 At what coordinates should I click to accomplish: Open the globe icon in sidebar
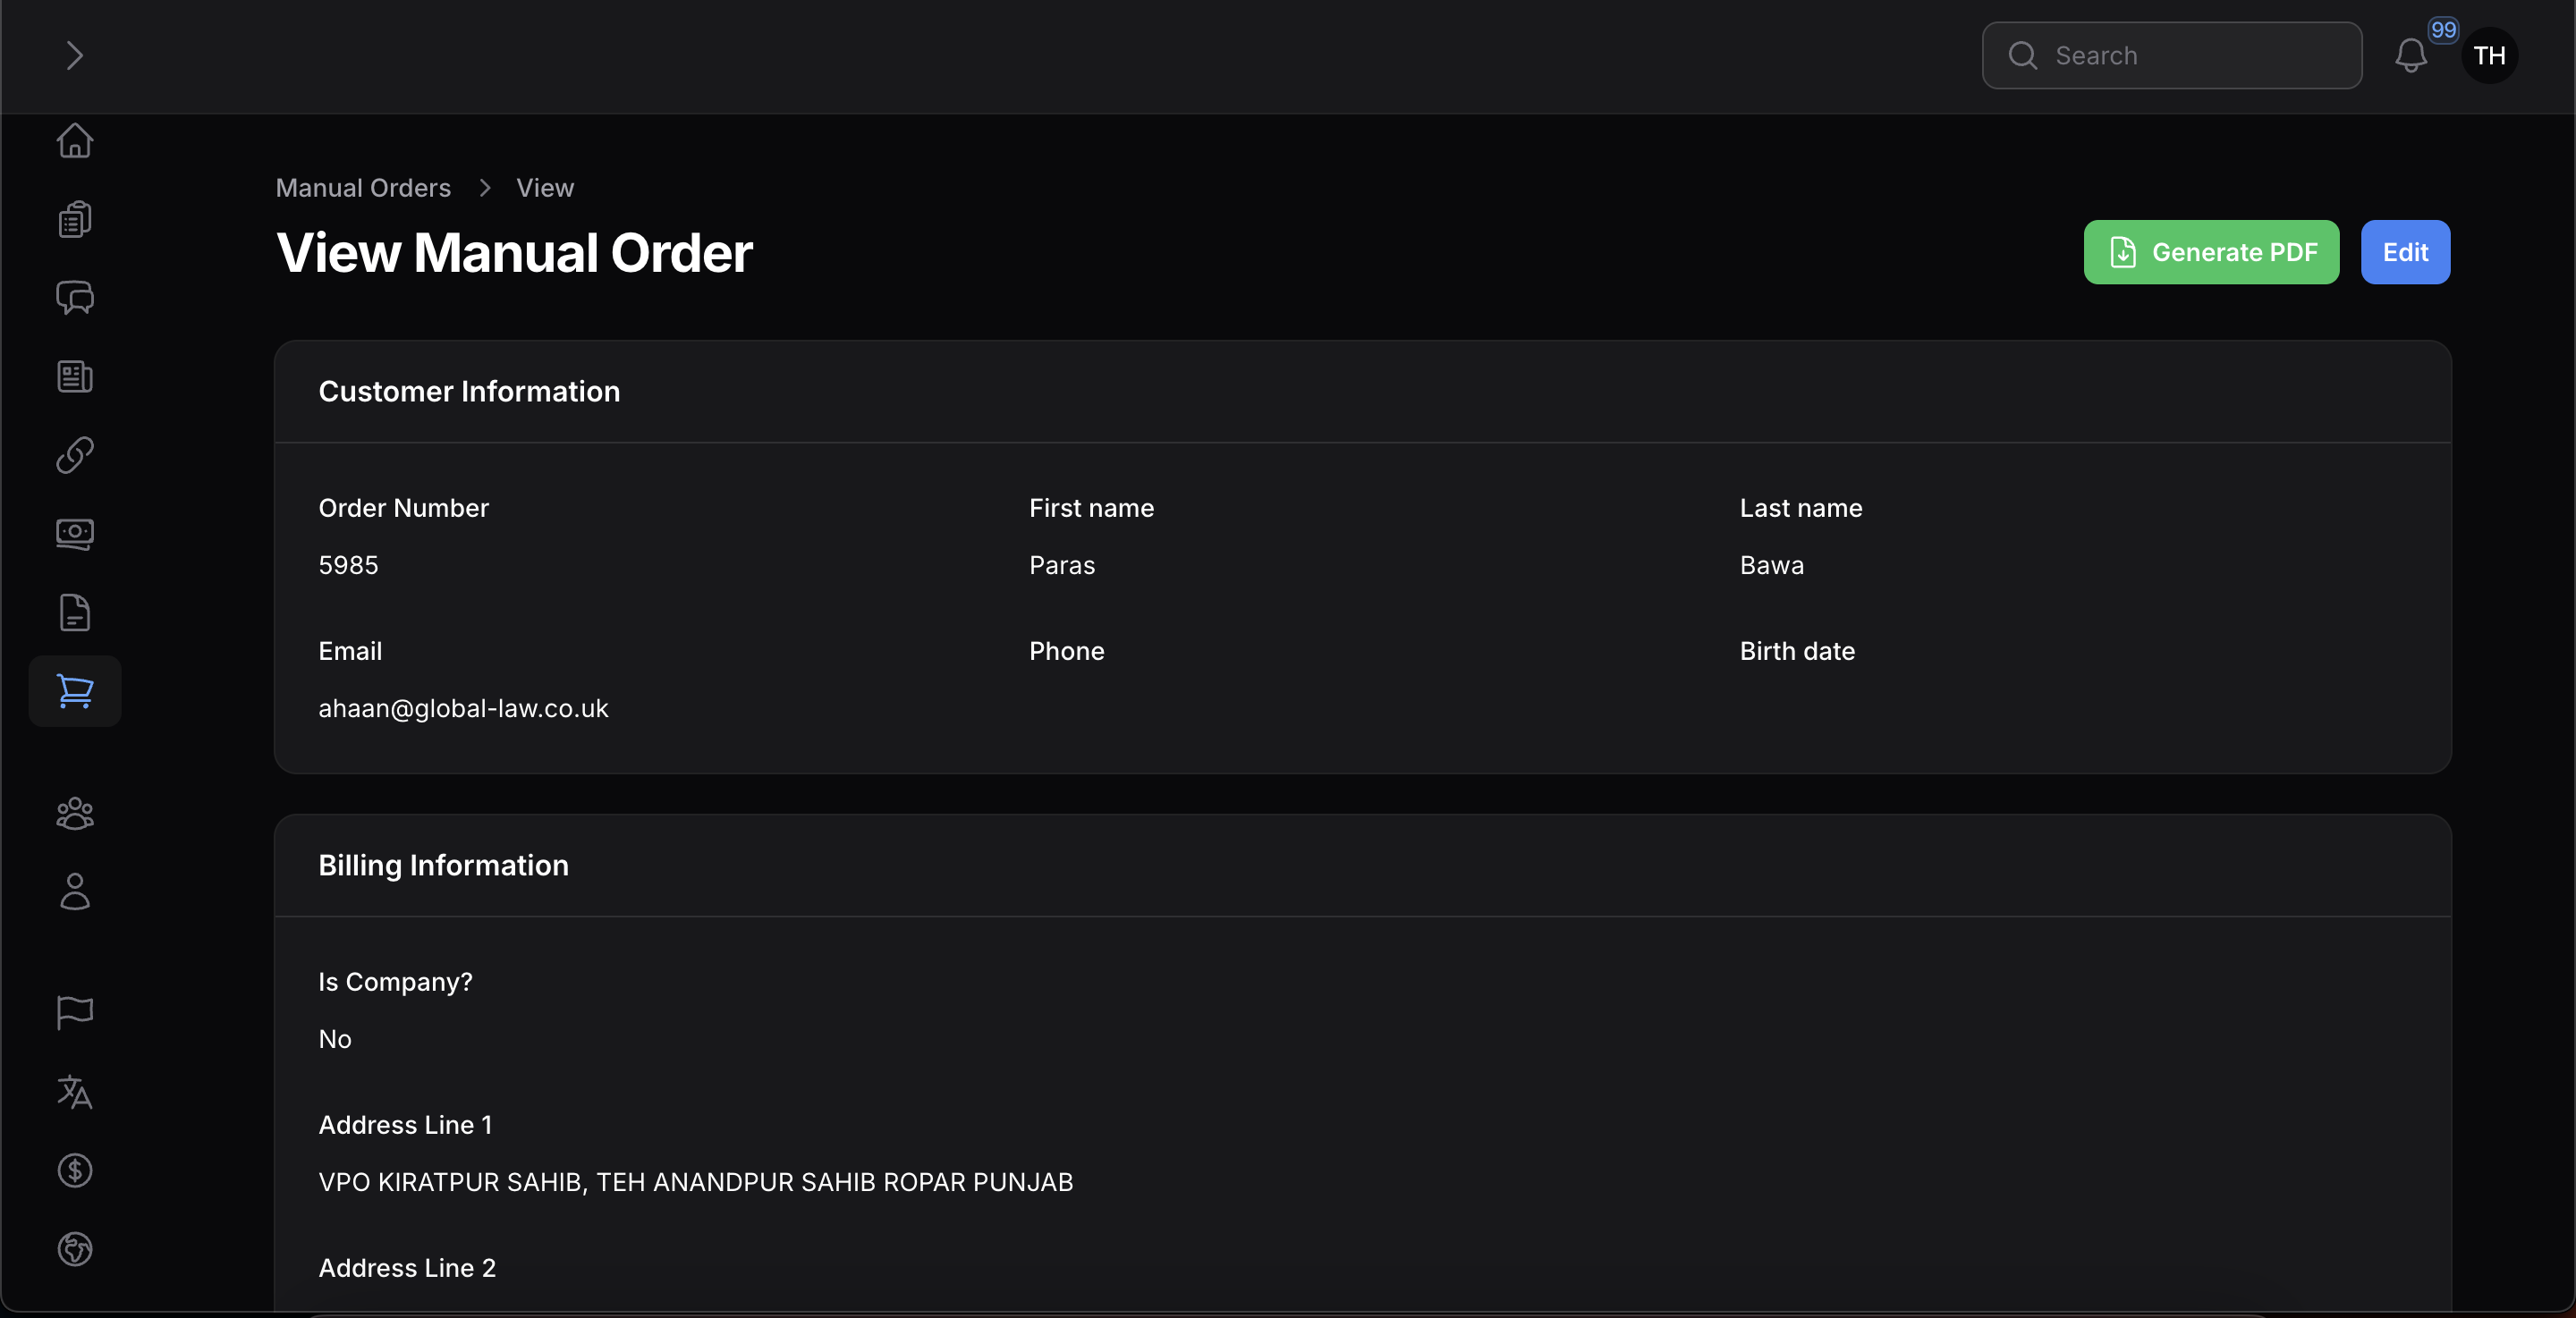pyautogui.click(x=75, y=1249)
